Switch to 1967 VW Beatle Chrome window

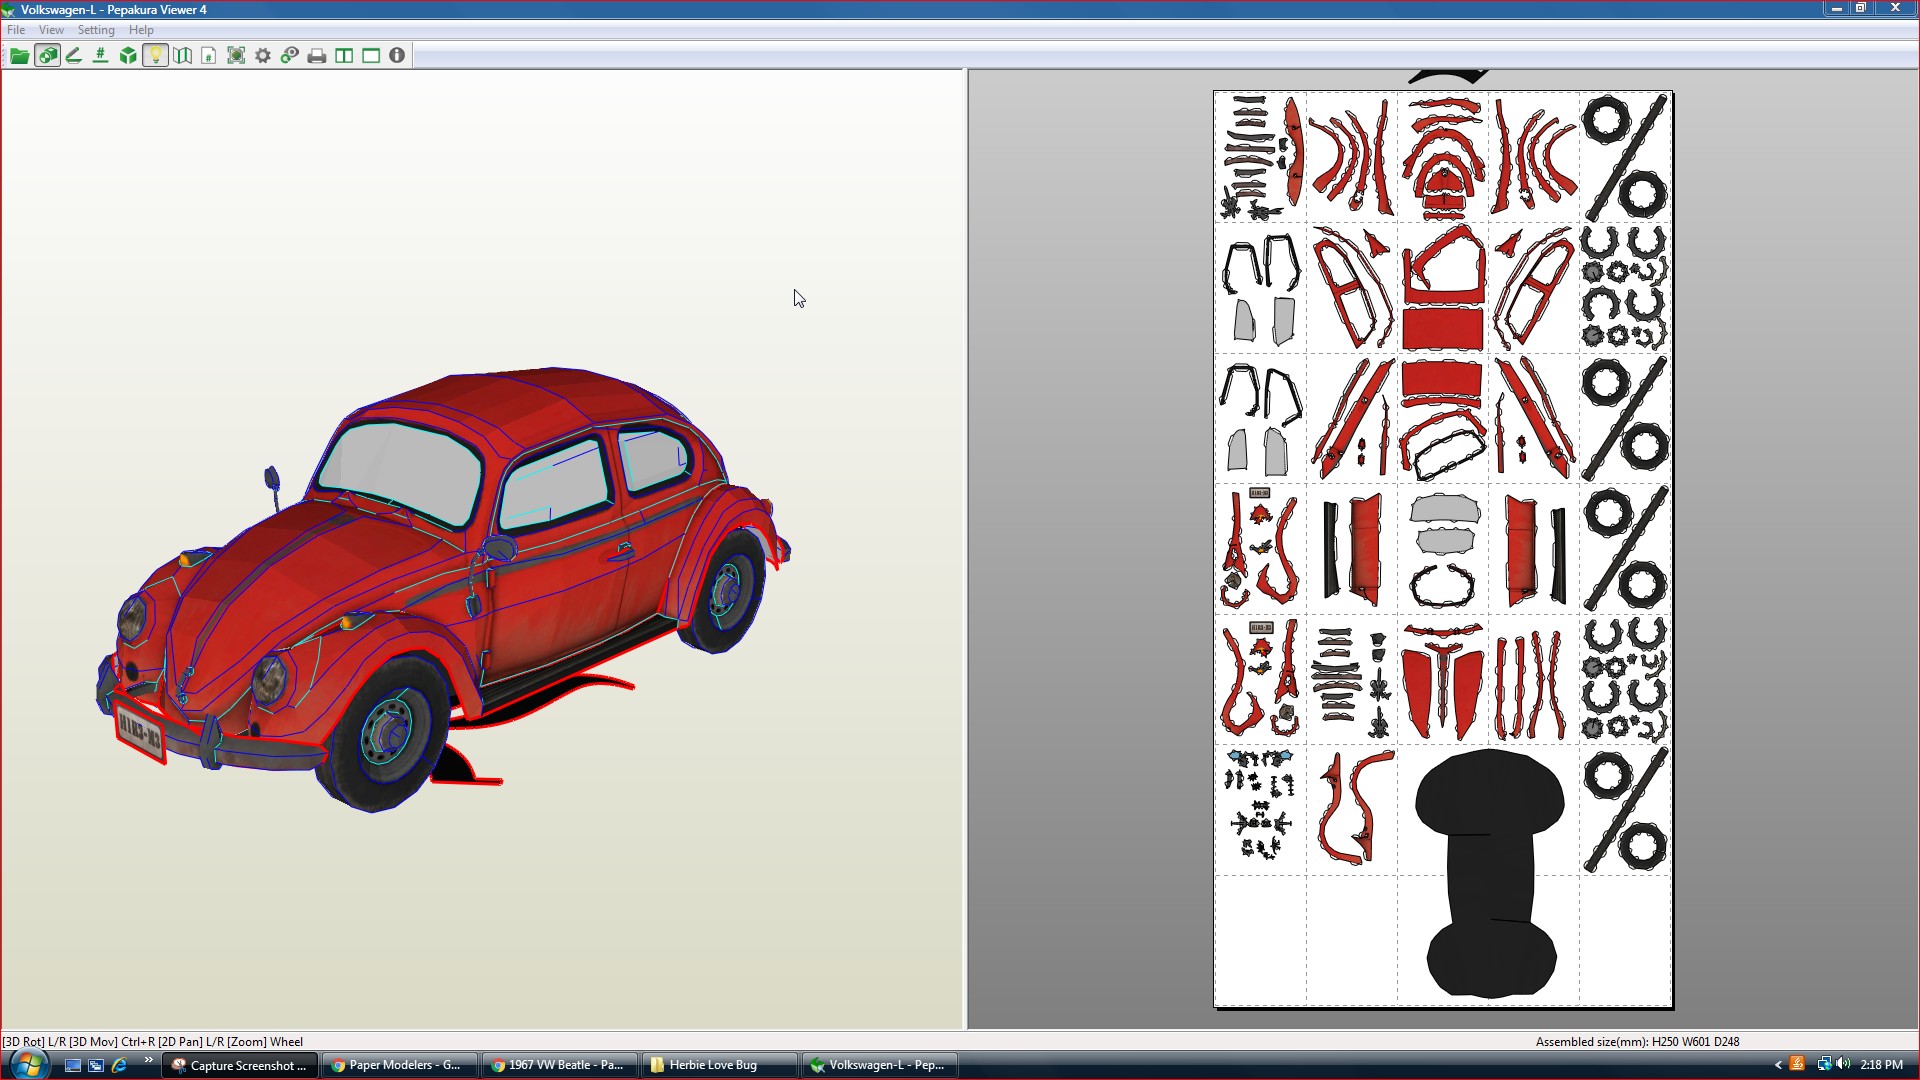click(x=560, y=1065)
